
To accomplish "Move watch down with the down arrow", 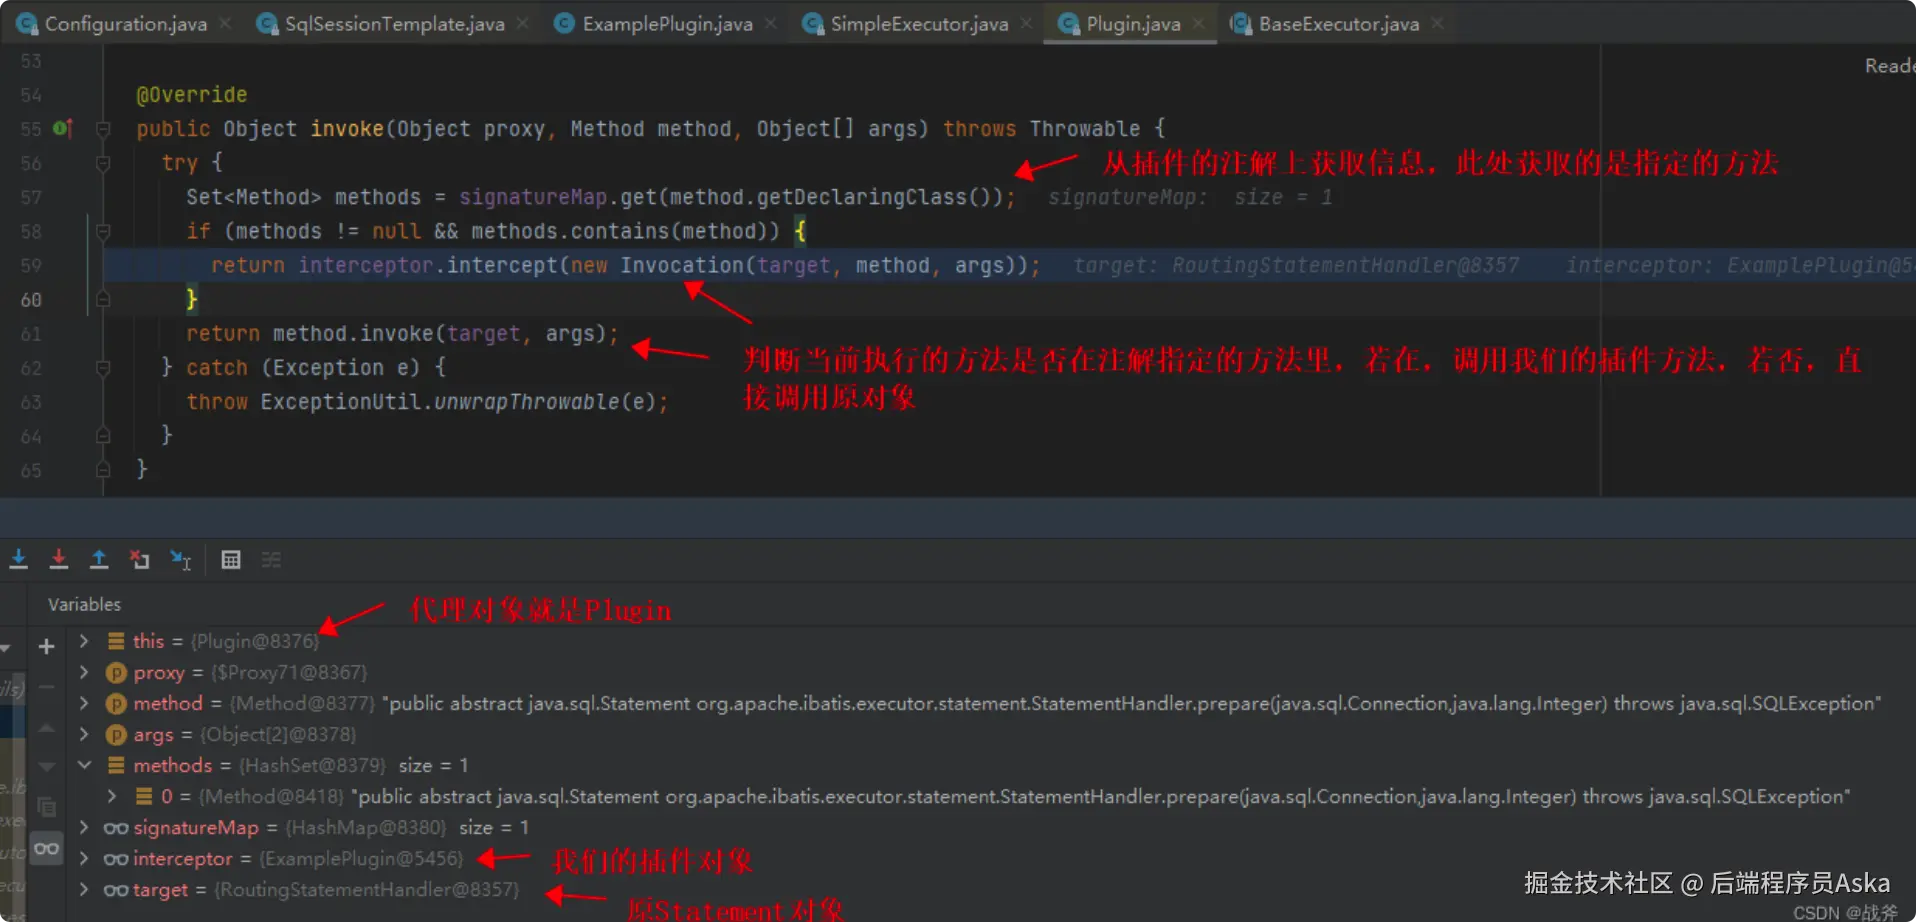I will pyautogui.click(x=46, y=767).
